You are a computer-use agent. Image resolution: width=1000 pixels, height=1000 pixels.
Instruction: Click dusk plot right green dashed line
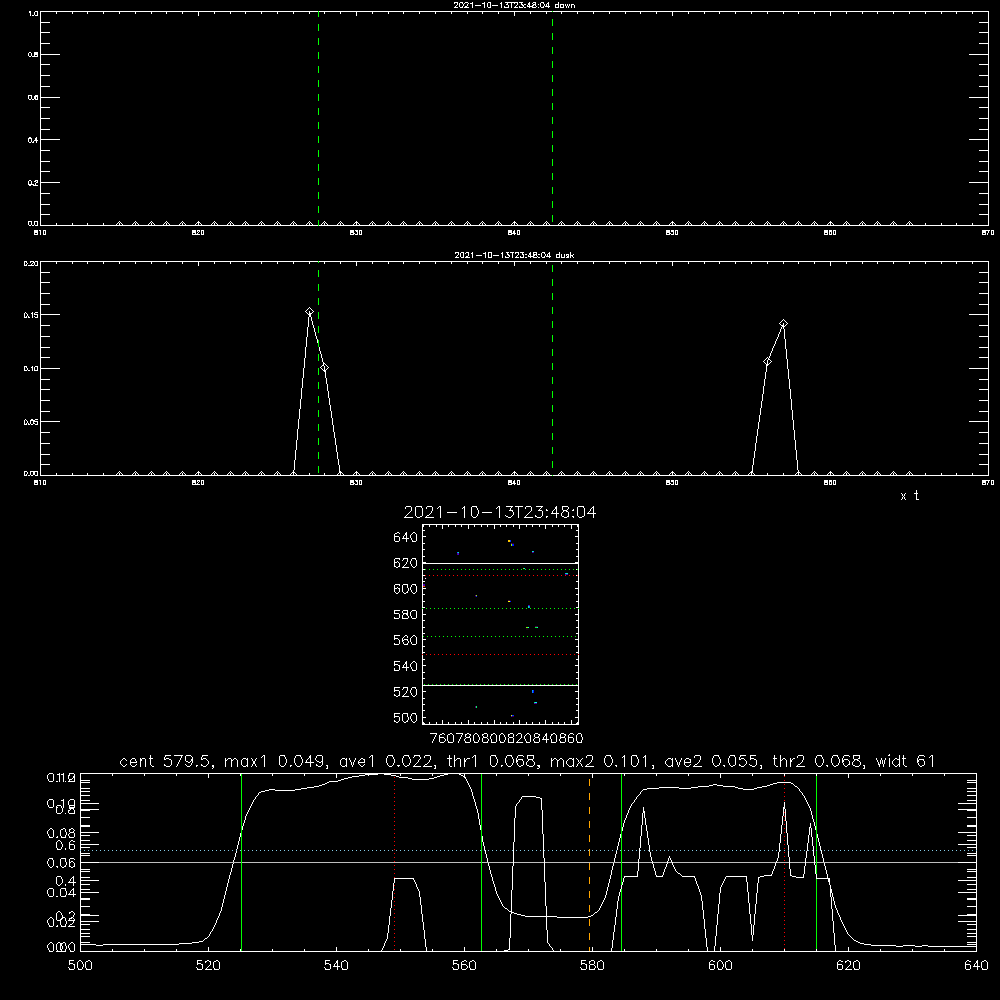[x=552, y=369]
